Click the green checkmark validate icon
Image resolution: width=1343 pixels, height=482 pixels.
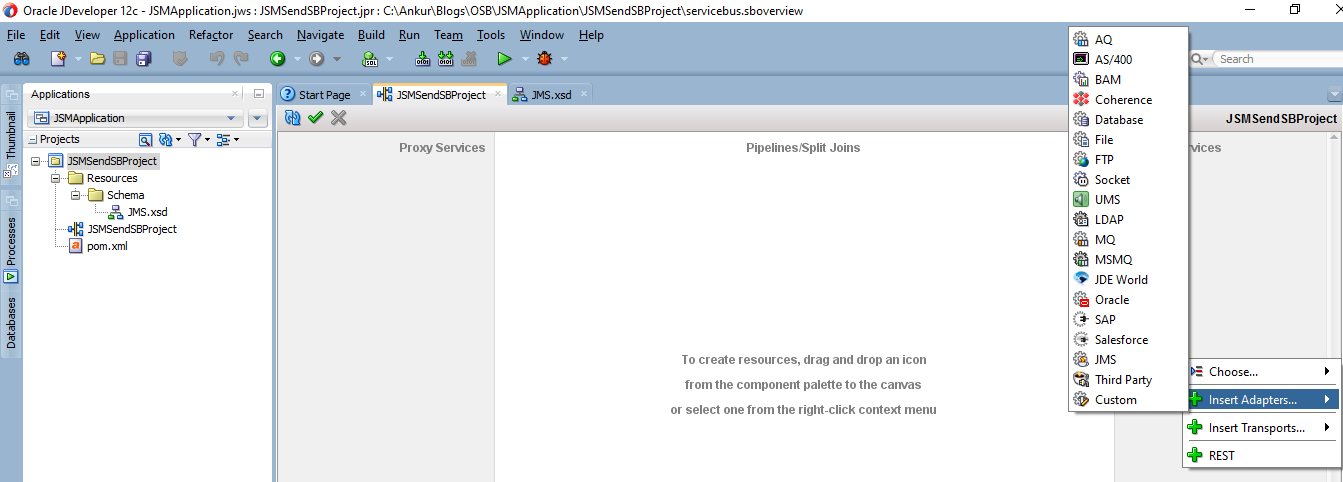tap(316, 118)
